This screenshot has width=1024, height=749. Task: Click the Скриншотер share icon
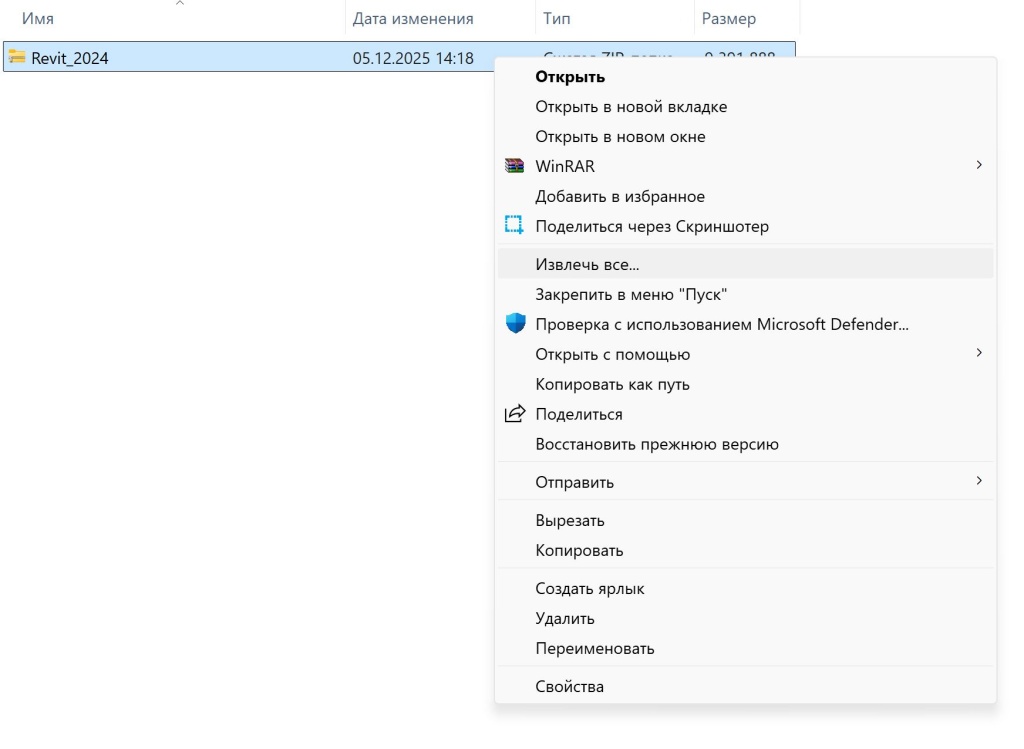click(x=514, y=225)
